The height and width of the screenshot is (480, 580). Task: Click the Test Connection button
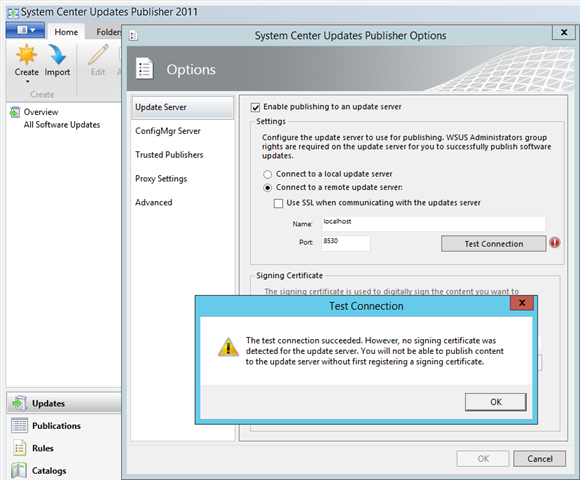[493, 244]
